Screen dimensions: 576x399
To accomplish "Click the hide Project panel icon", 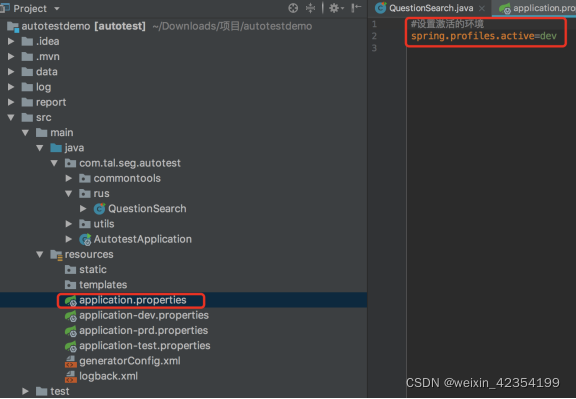I will (356, 8).
